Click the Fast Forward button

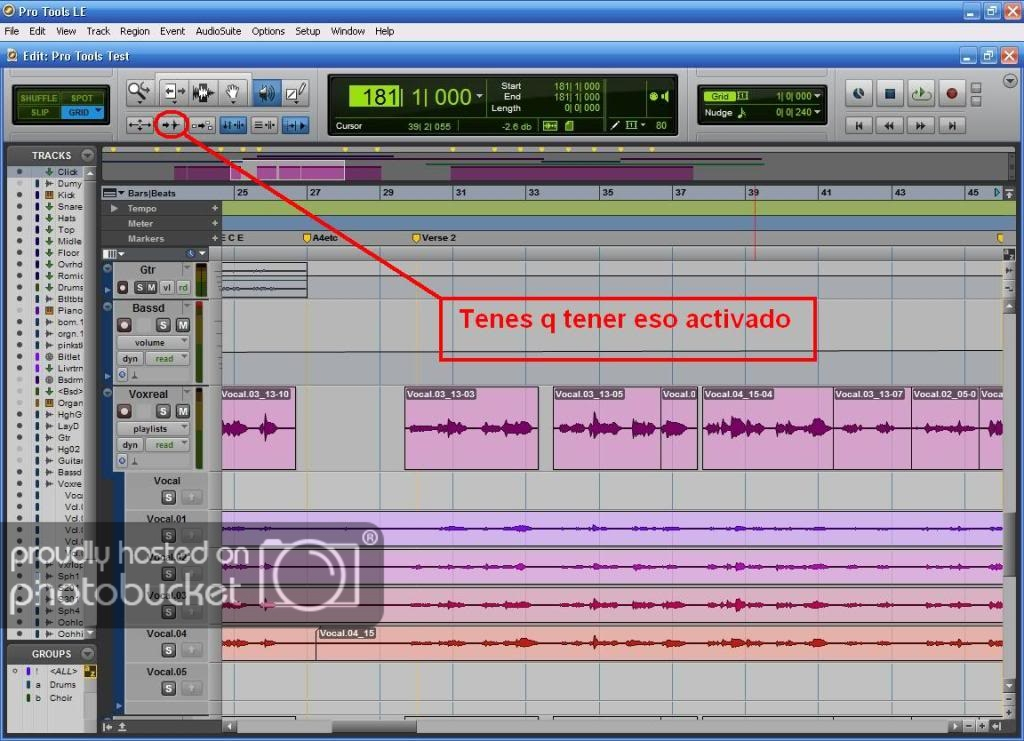tap(920, 125)
